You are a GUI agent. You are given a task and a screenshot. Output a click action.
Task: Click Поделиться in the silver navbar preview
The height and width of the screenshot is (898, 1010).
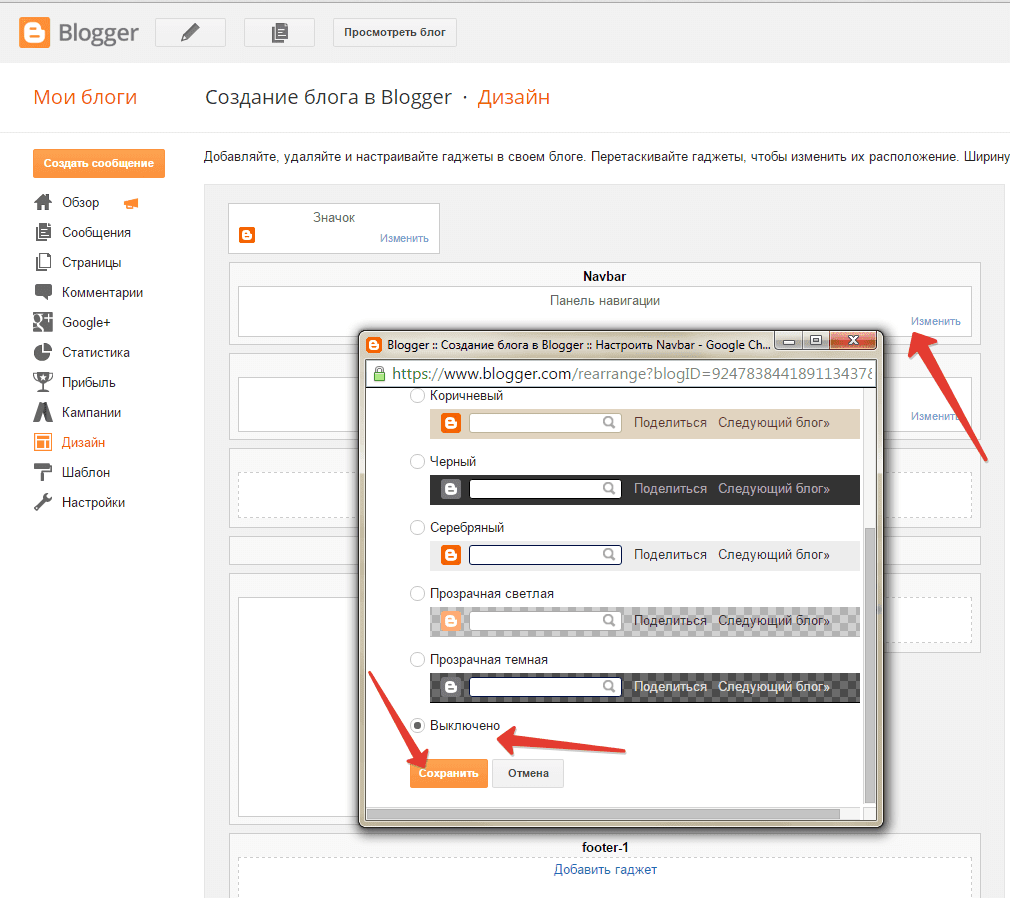(x=670, y=555)
